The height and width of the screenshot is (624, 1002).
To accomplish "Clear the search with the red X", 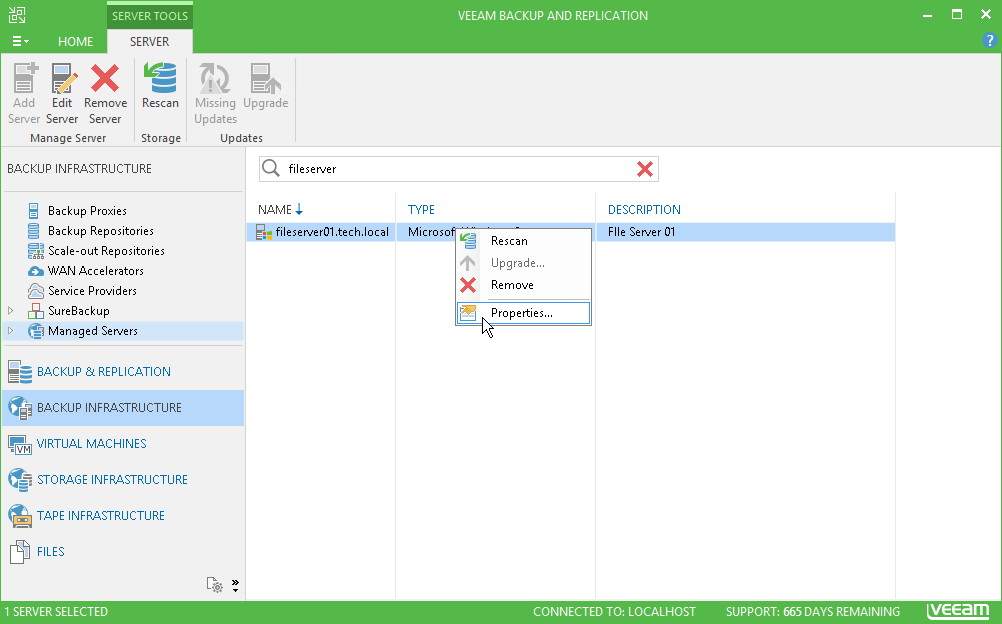I will (645, 169).
